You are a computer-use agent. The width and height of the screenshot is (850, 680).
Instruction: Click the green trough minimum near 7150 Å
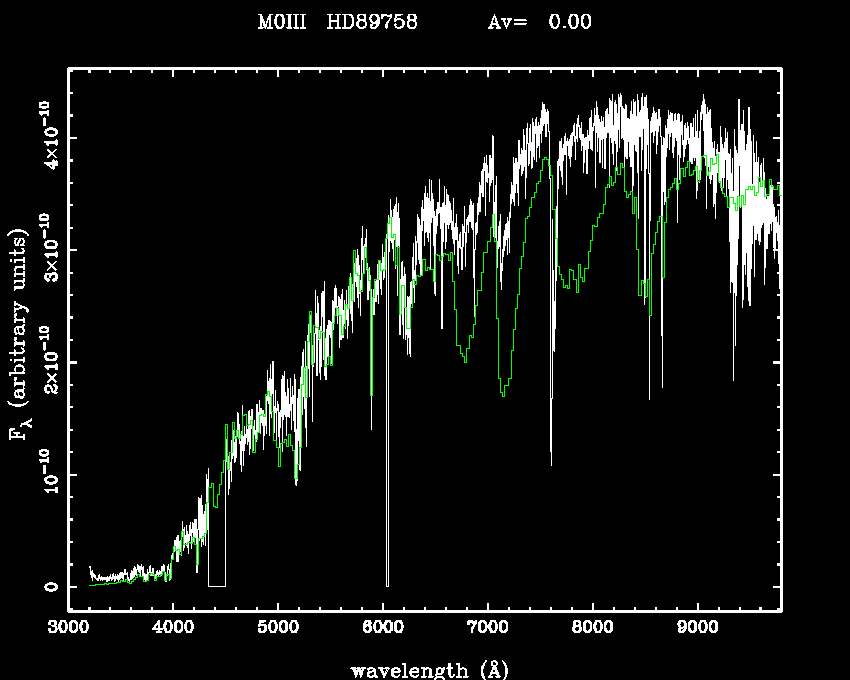point(504,394)
